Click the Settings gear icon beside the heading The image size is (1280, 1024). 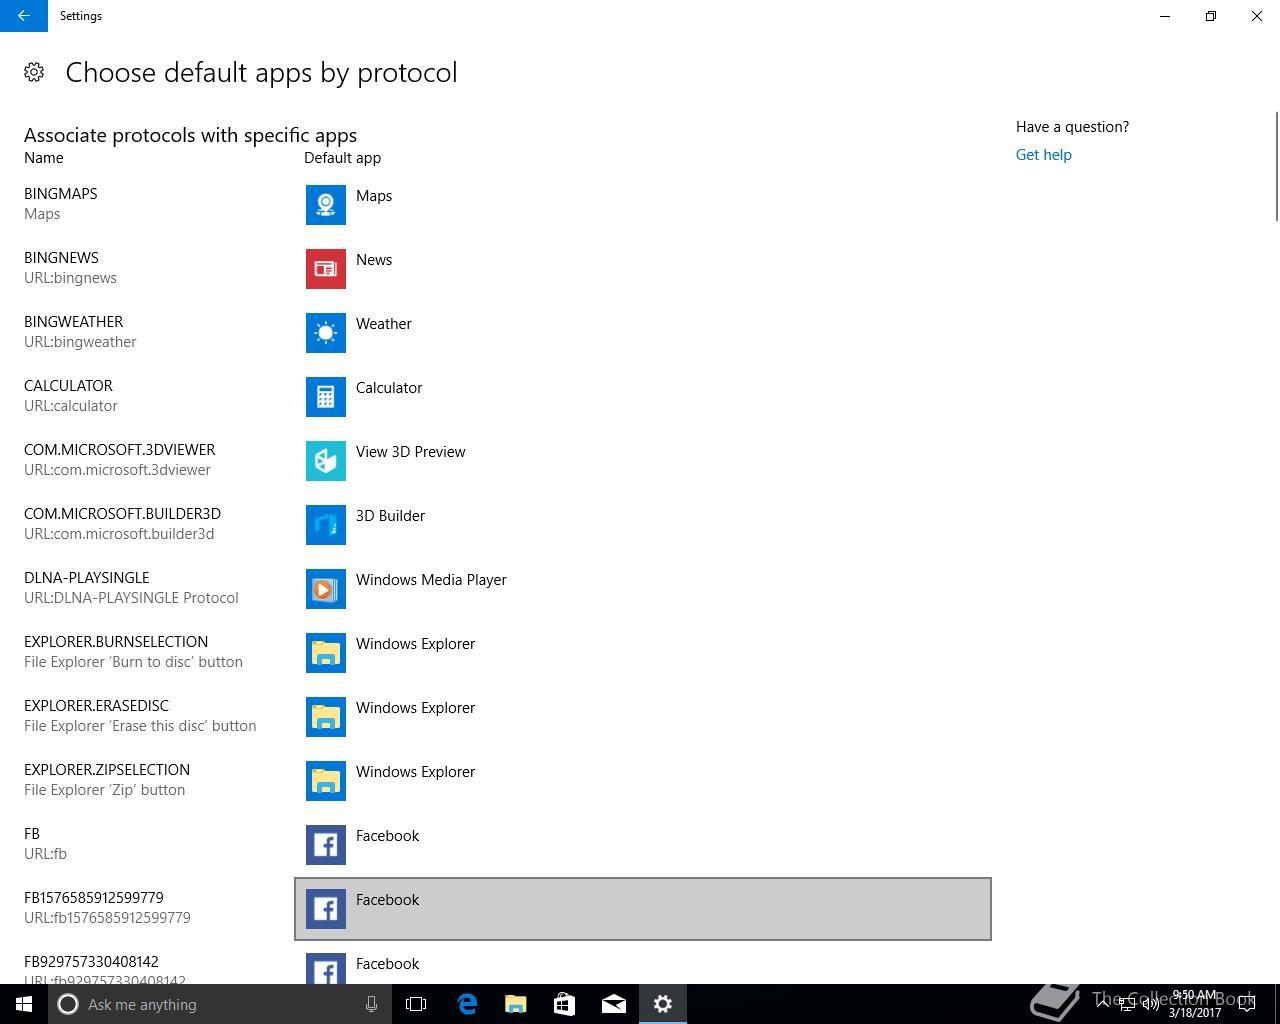point(34,72)
